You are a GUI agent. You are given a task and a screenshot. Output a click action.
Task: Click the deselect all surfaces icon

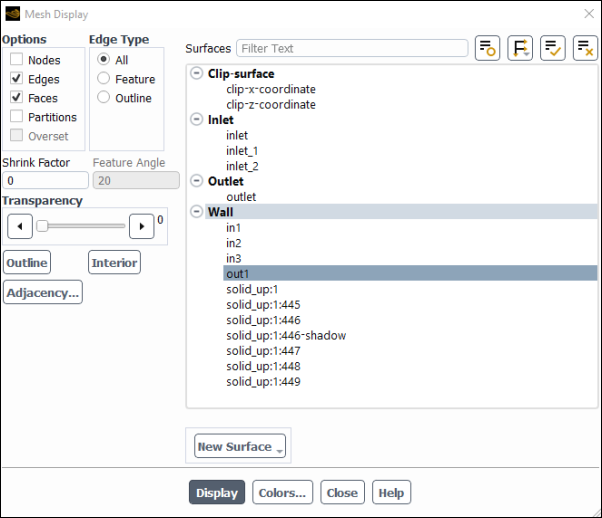click(x=585, y=48)
